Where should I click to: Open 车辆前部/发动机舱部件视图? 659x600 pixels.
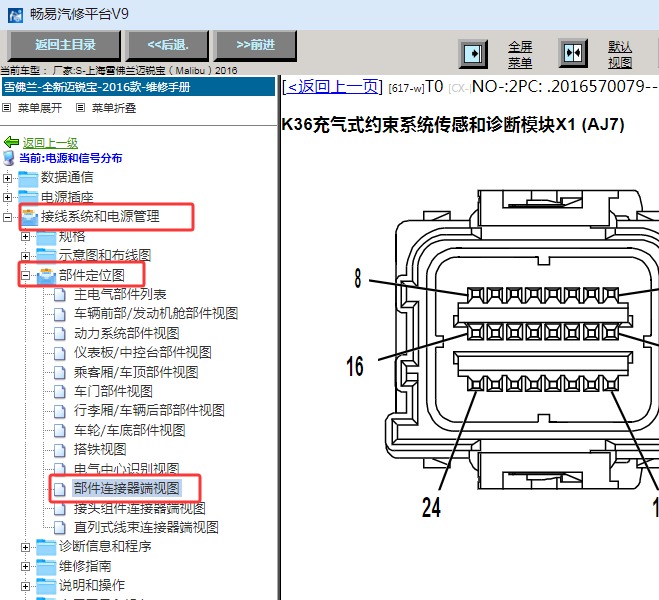tap(156, 313)
